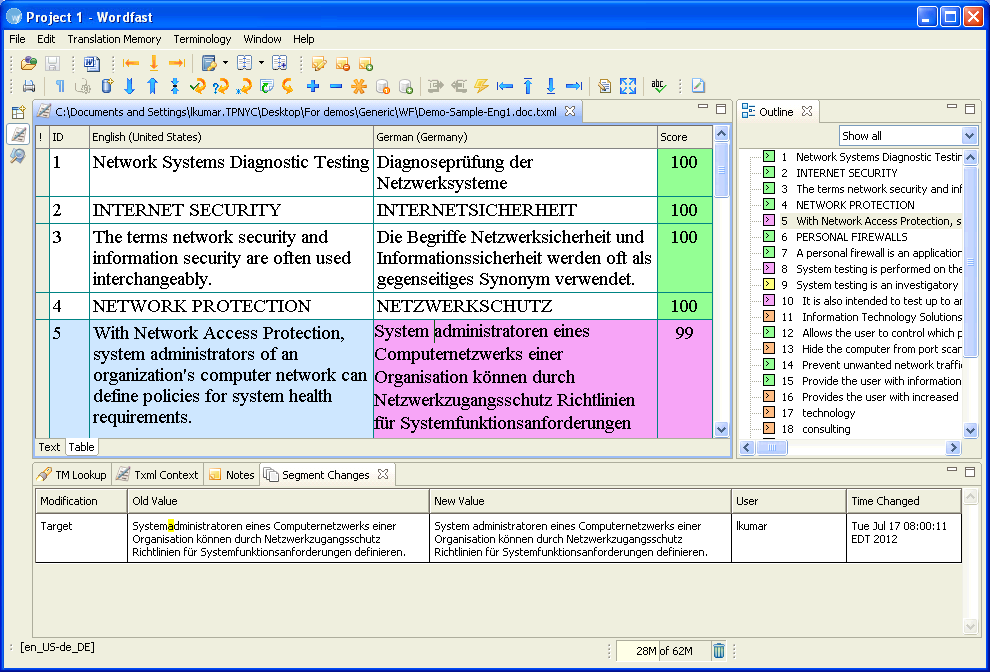Select outline item 6 PERSONAL FIREWALLS
The height and width of the screenshot is (672, 990).
[x=851, y=237]
